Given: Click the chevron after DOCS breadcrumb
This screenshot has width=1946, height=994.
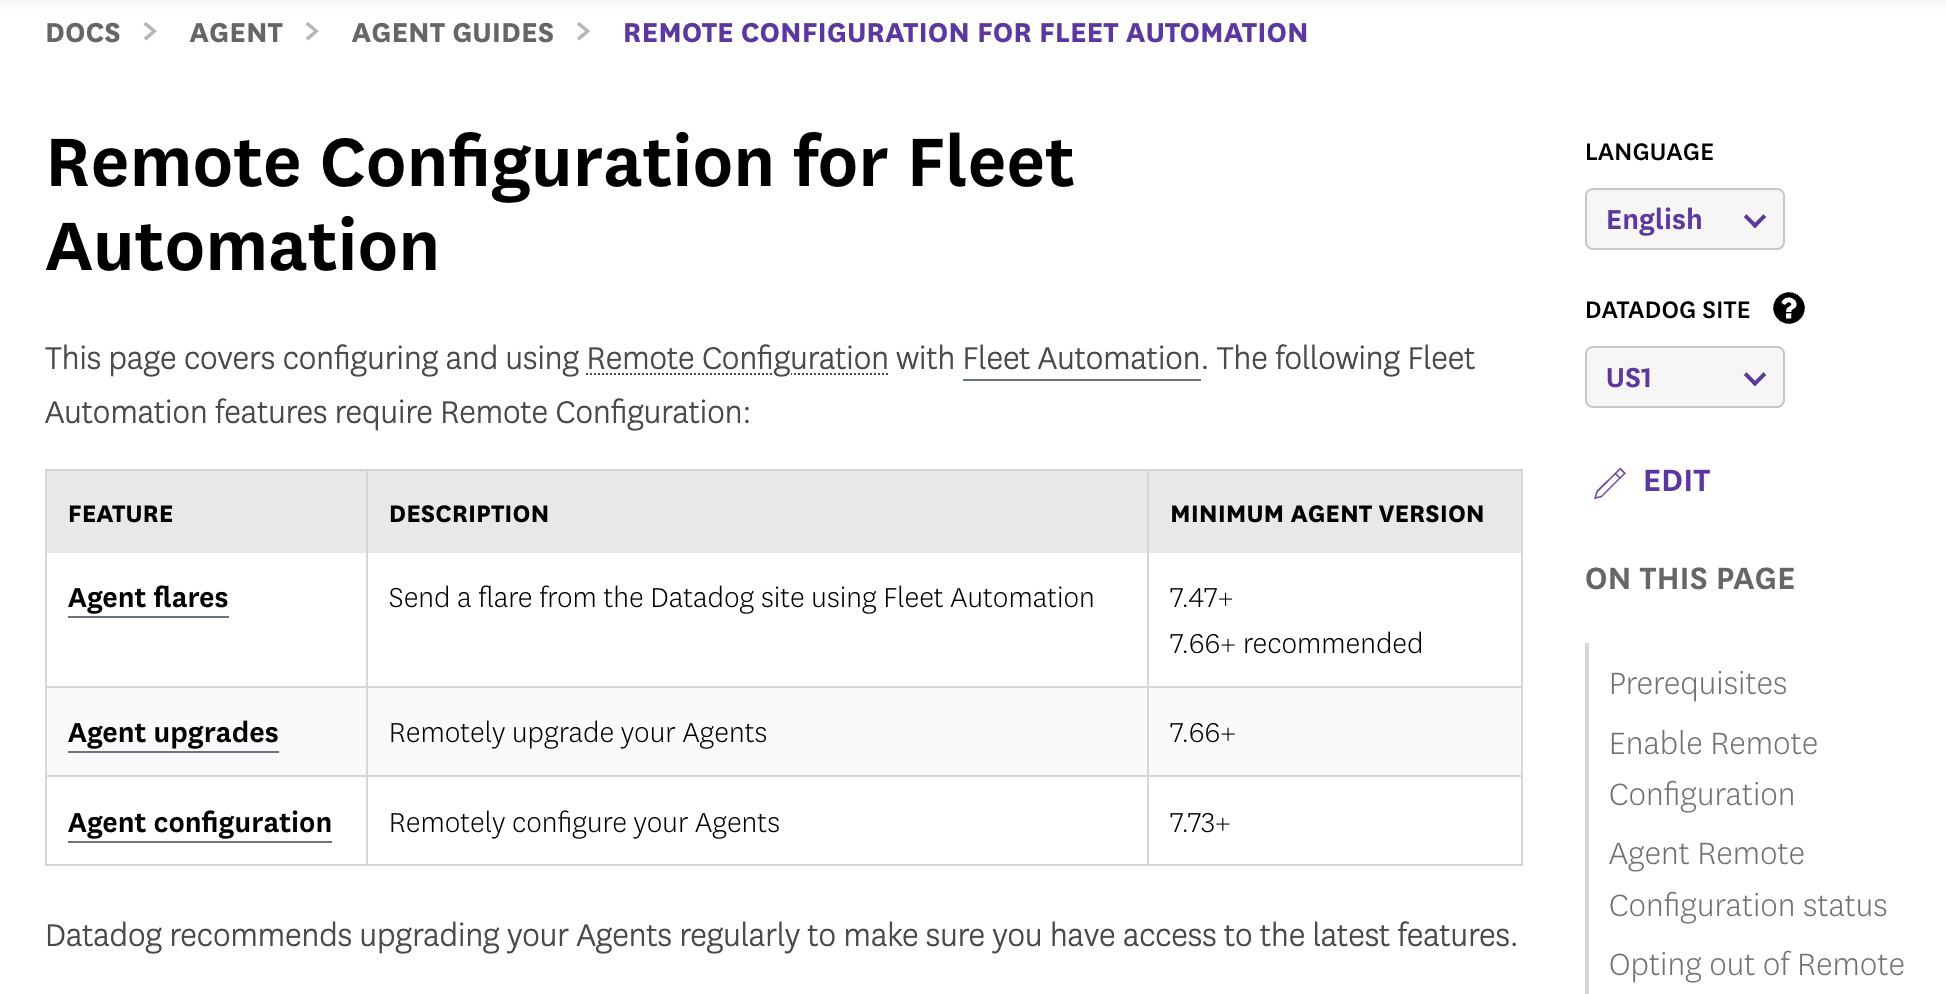Looking at the screenshot, I should click(x=152, y=31).
